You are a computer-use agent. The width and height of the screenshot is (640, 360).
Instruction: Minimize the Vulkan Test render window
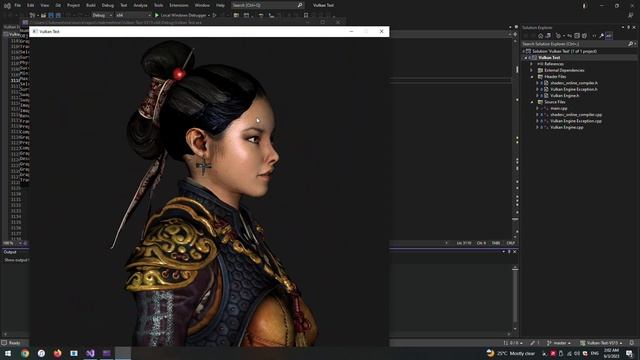point(351,31)
